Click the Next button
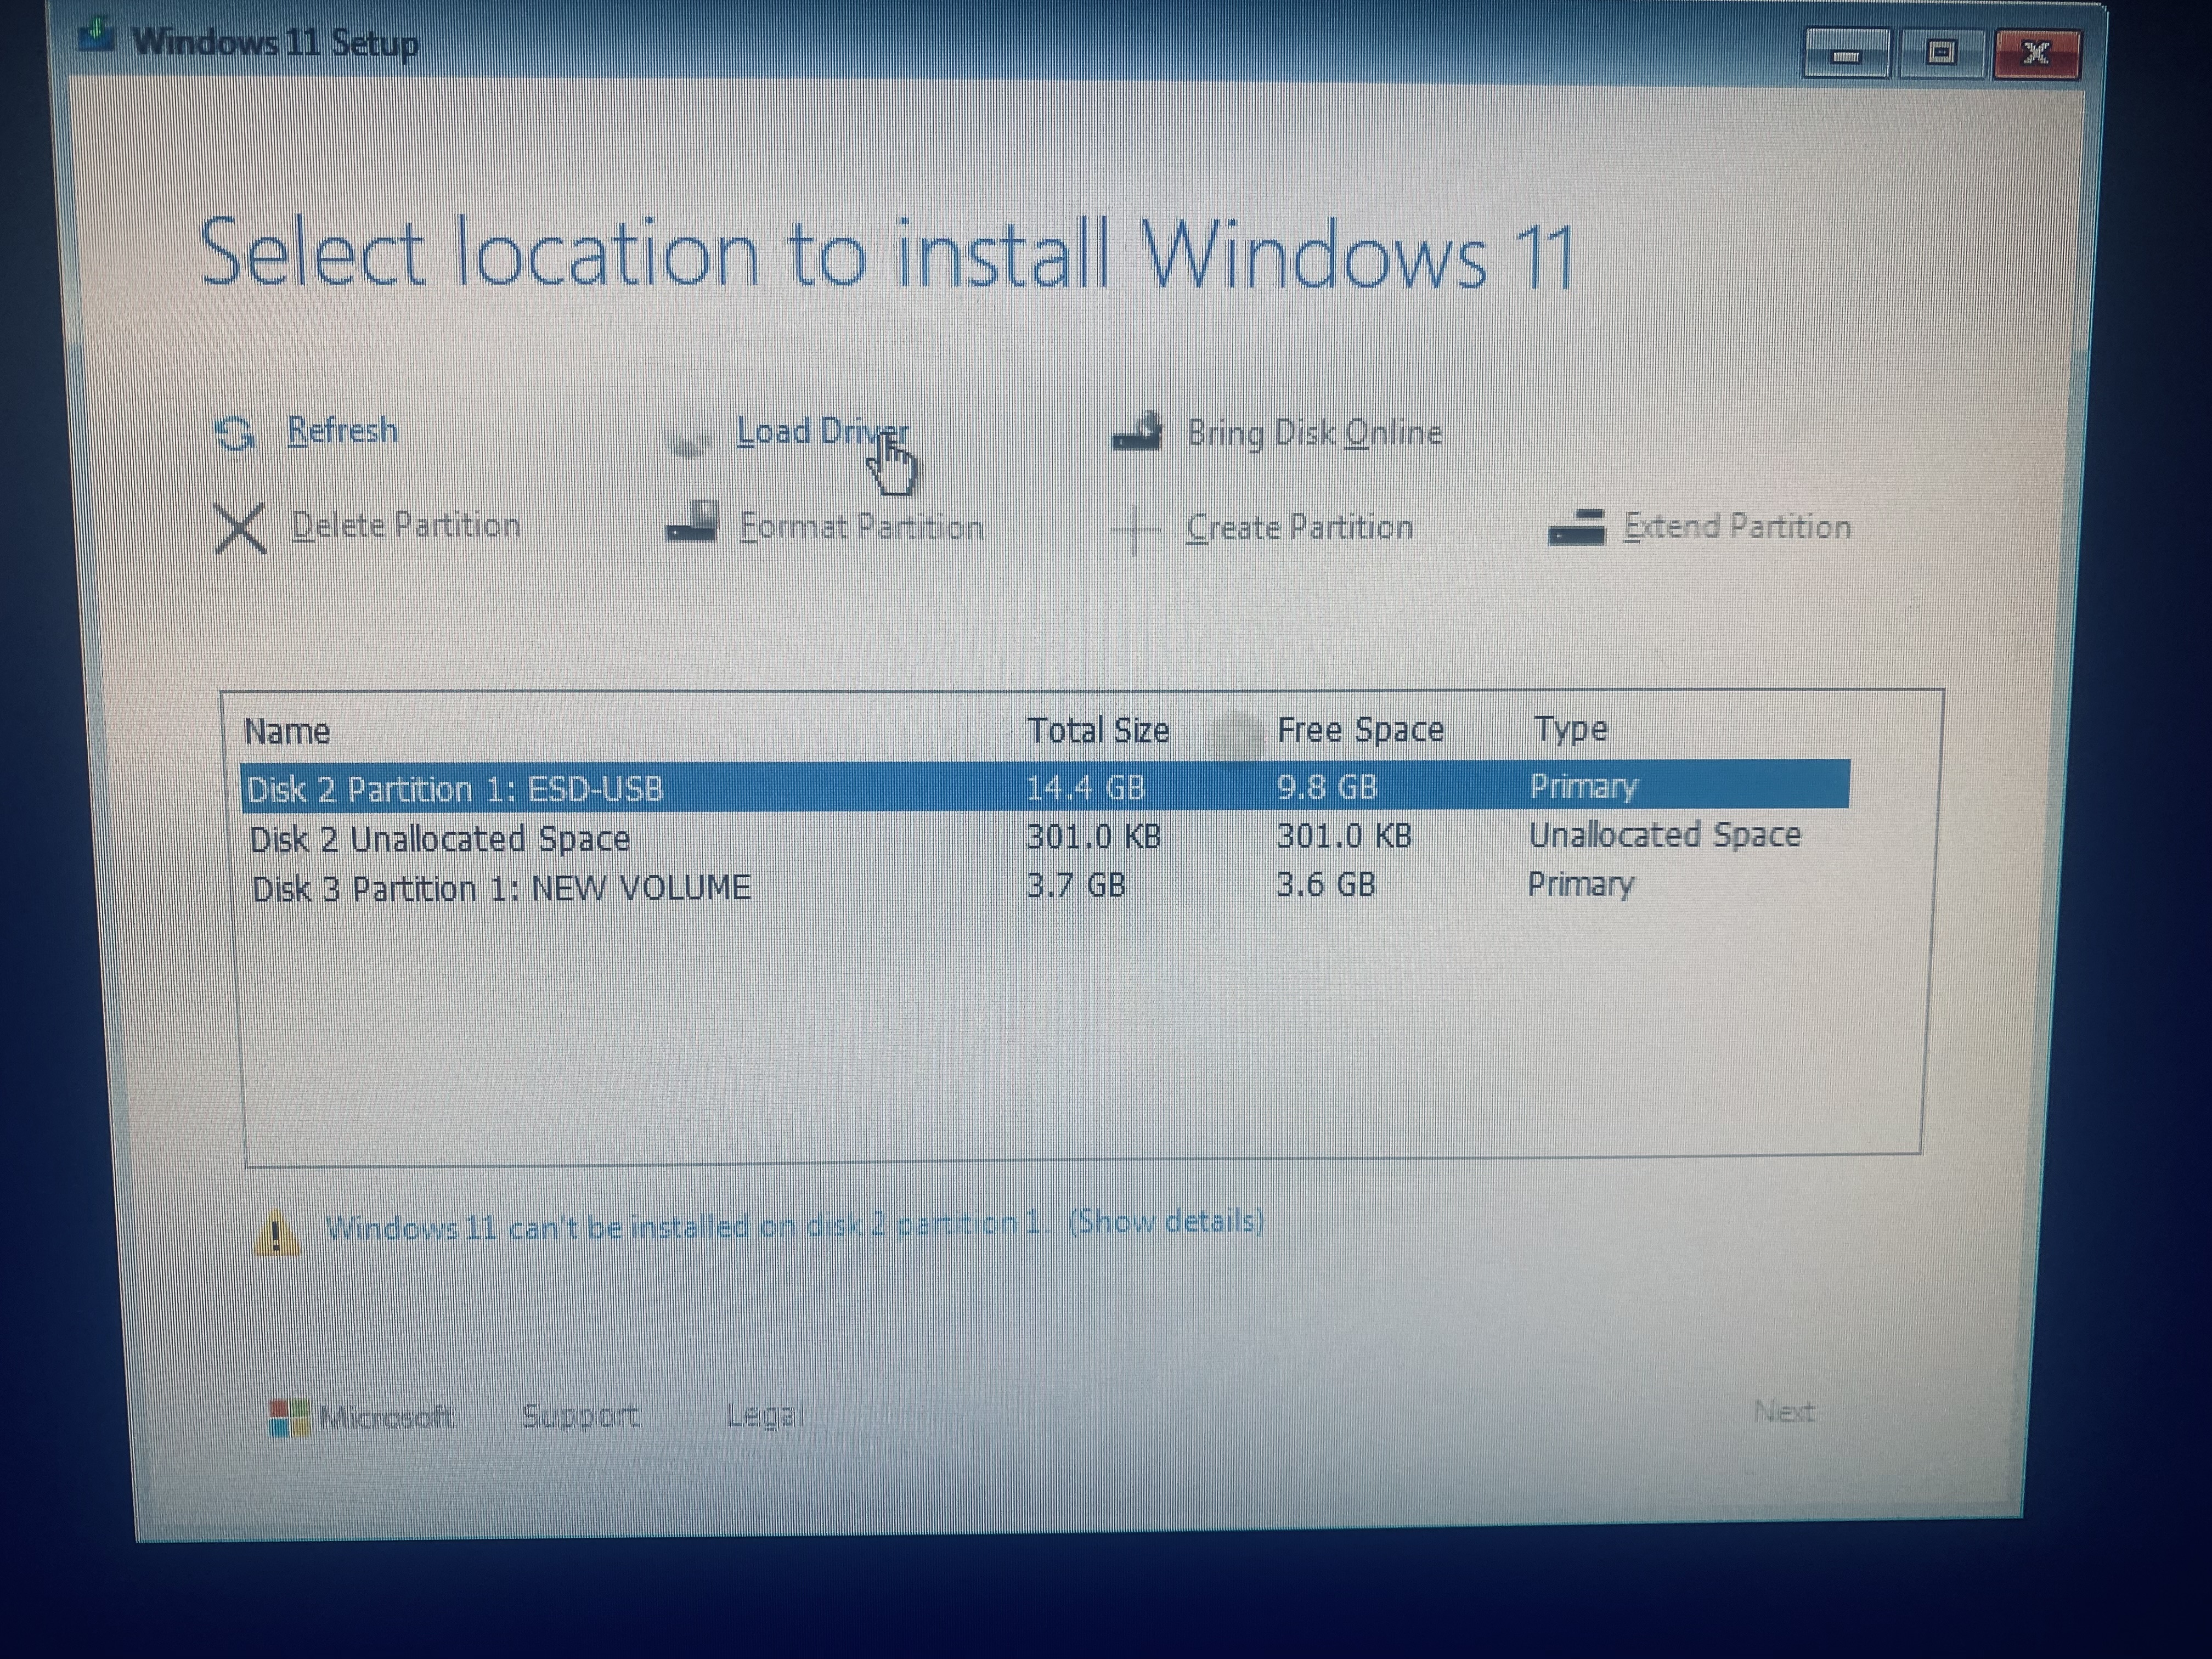This screenshot has height=1659, width=2212. pyautogui.click(x=1784, y=1411)
